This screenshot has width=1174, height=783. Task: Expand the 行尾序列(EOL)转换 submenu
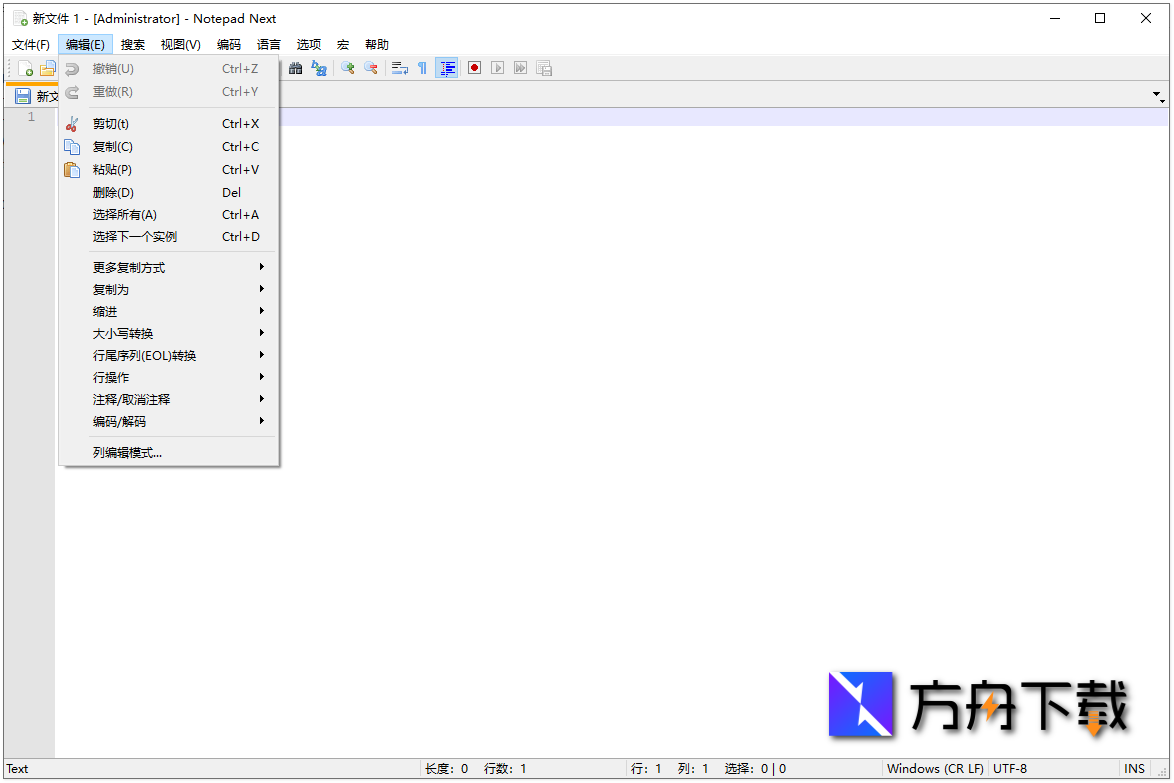coord(137,355)
